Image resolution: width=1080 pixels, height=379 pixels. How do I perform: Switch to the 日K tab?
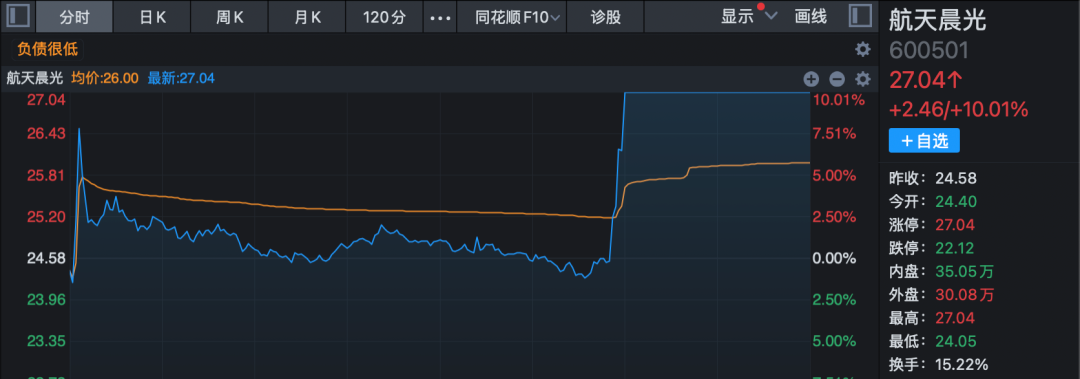coord(152,17)
